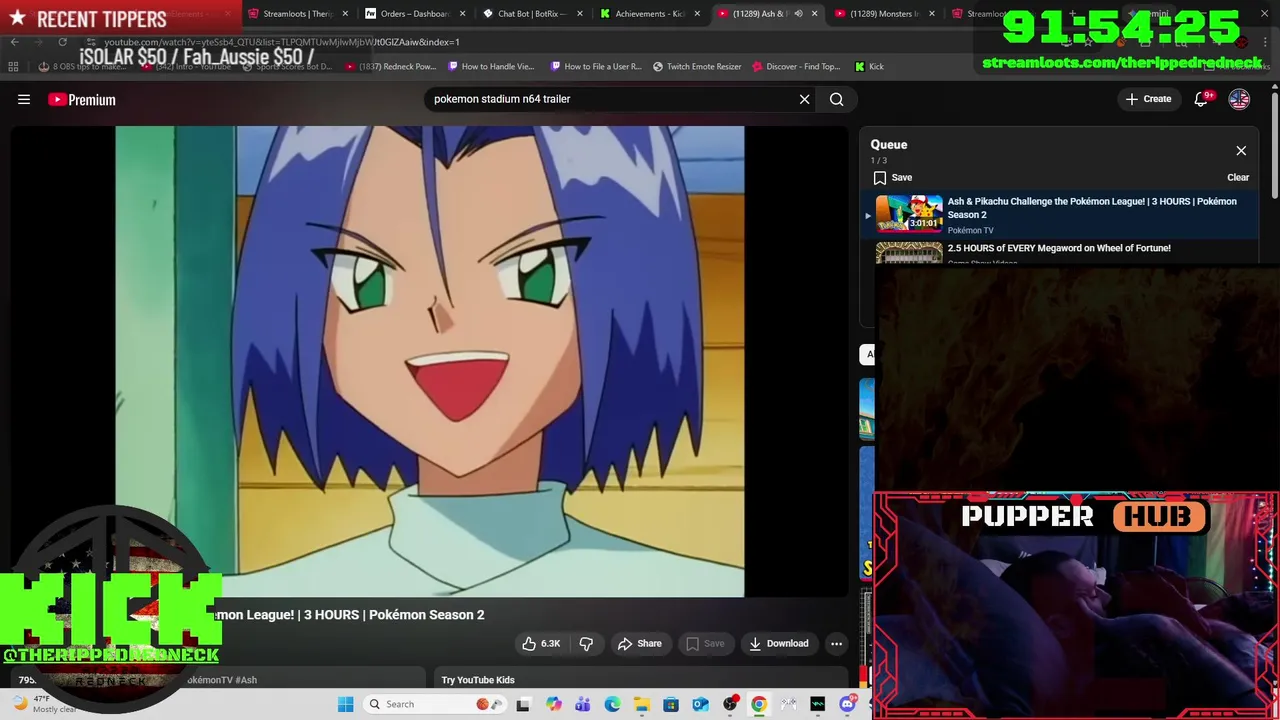Open YouTube notifications bell
Image resolution: width=1280 pixels, height=720 pixels.
click(1202, 99)
